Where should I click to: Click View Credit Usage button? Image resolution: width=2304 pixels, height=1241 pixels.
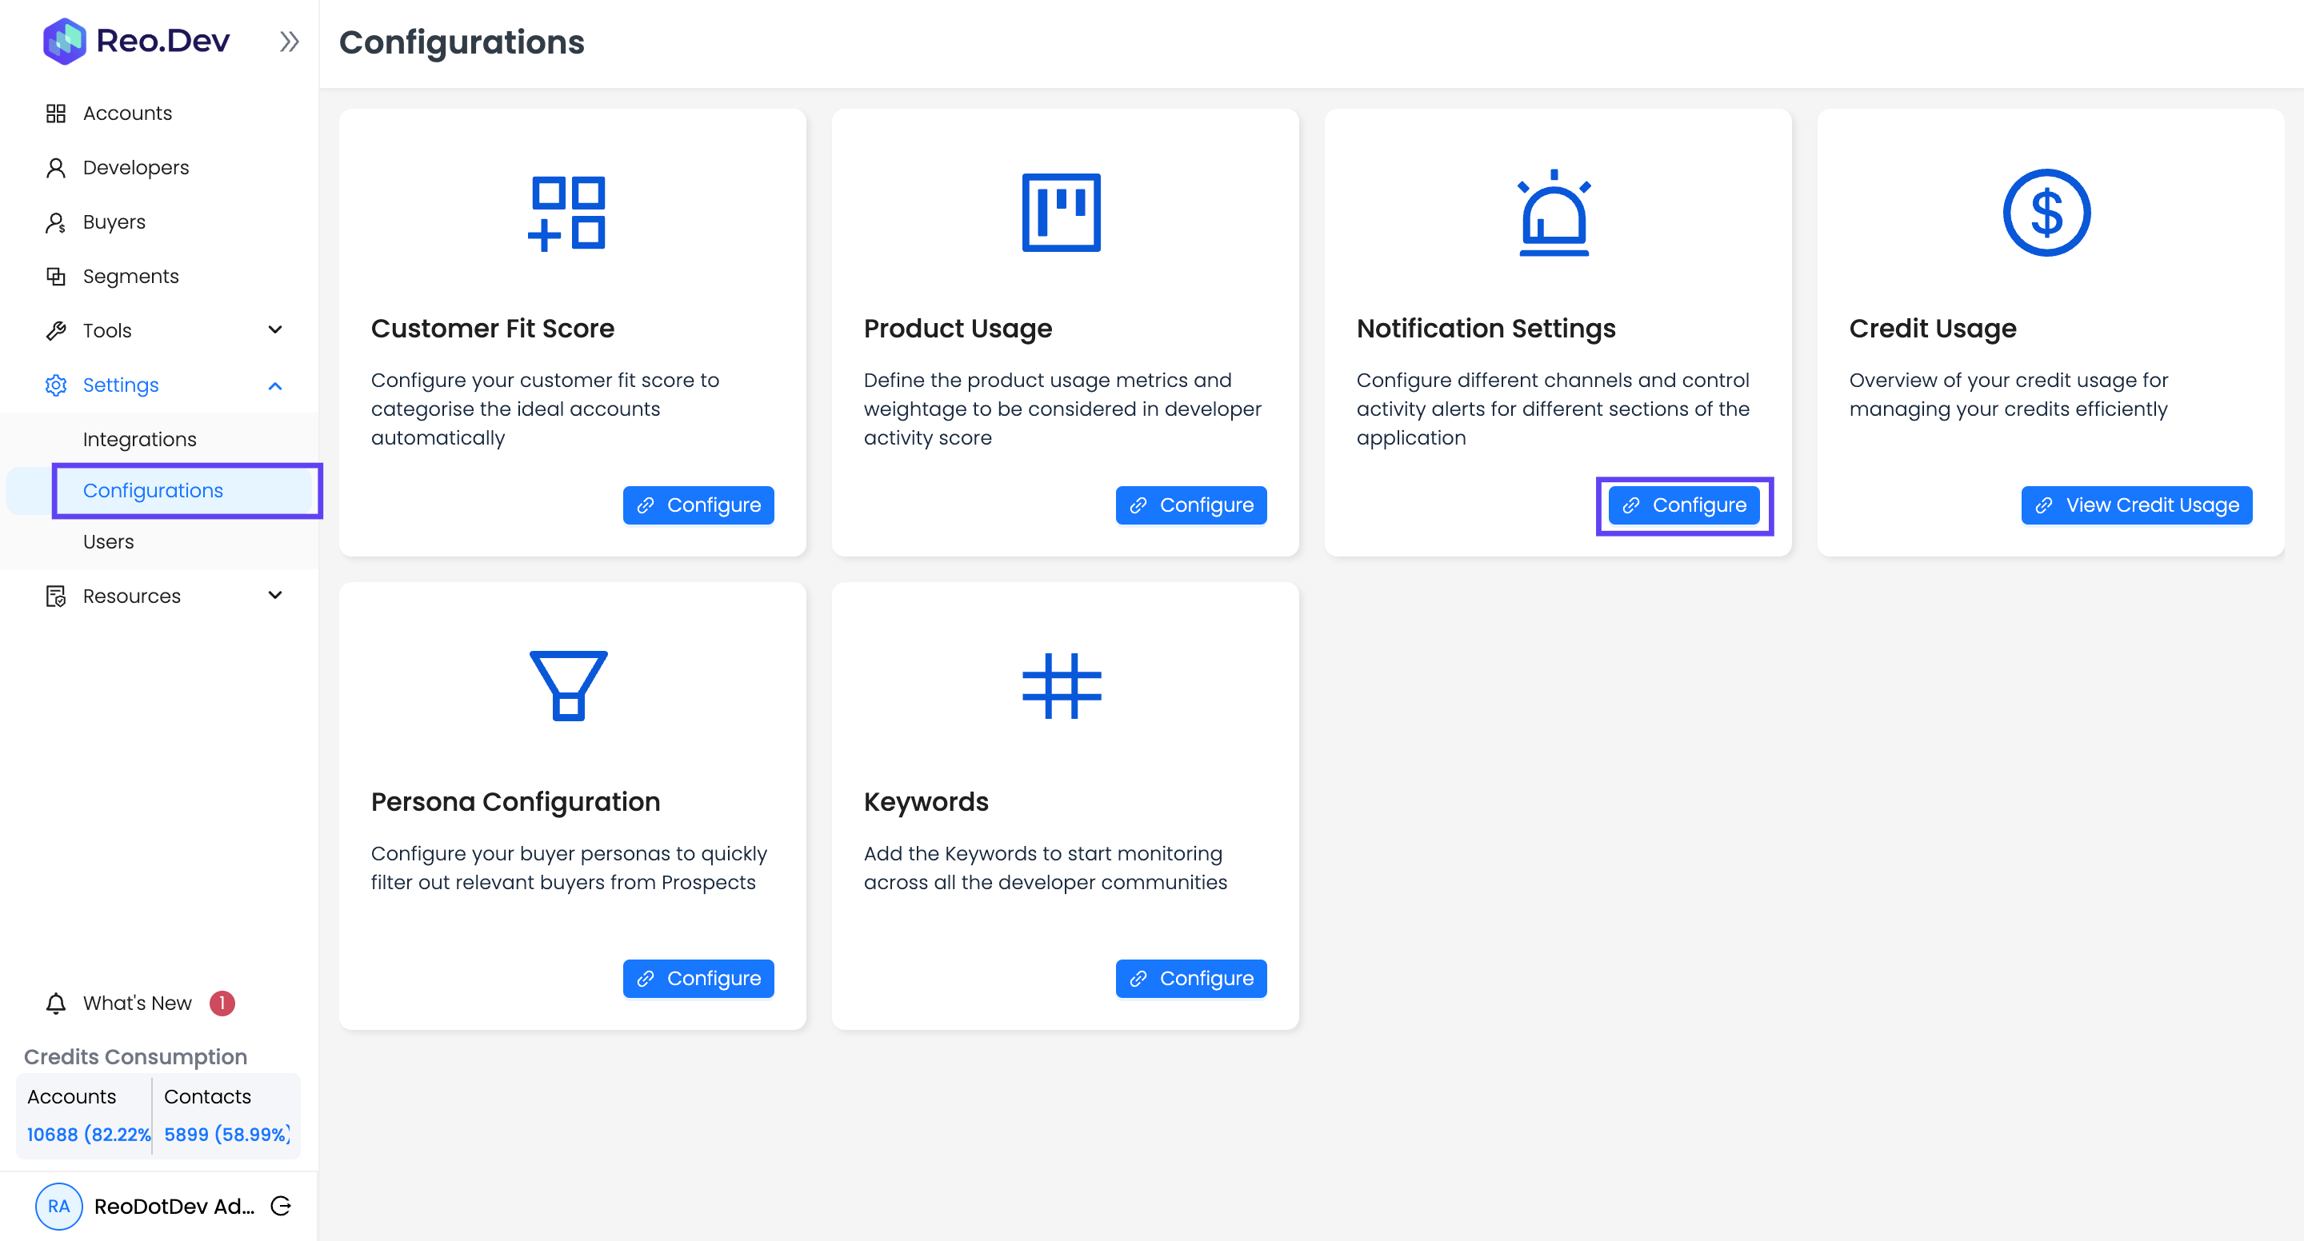click(x=2136, y=505)
